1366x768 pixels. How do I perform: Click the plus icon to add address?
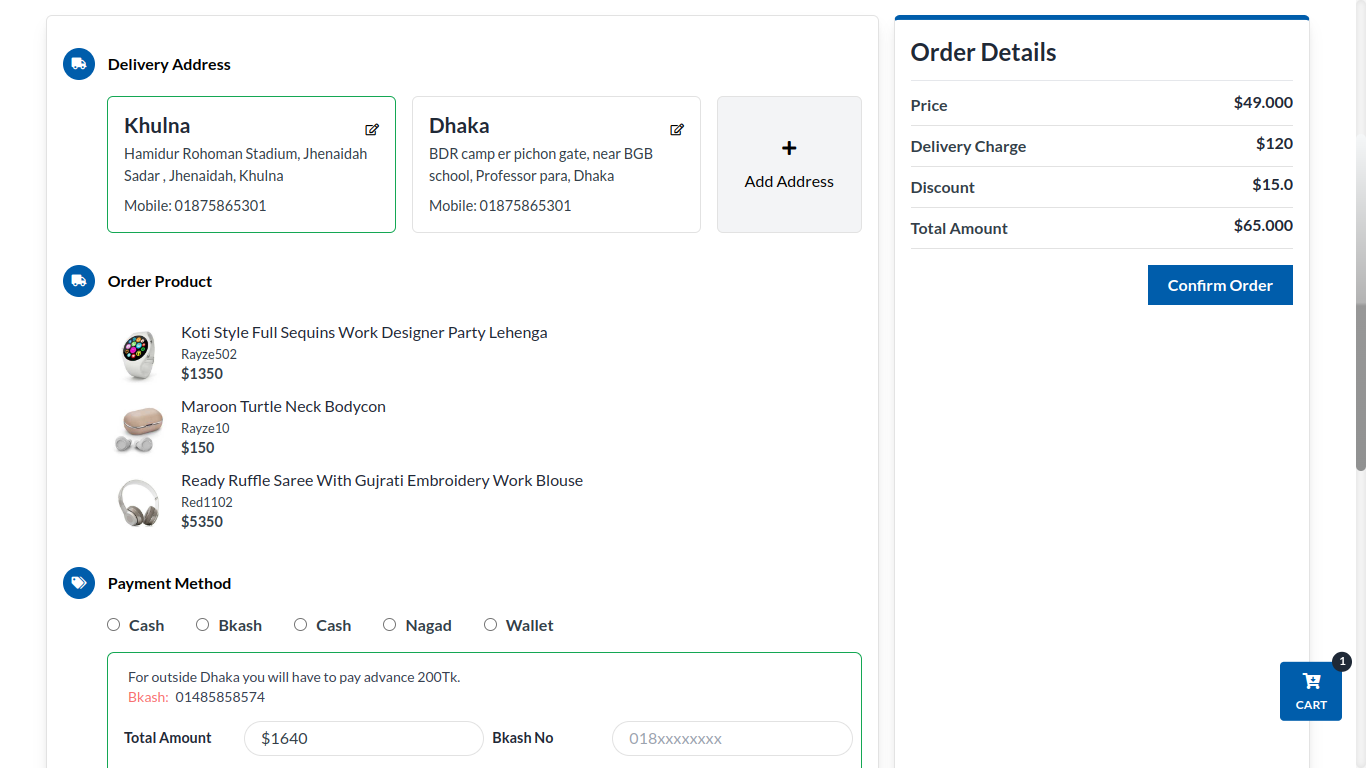(x=789, y=148)
